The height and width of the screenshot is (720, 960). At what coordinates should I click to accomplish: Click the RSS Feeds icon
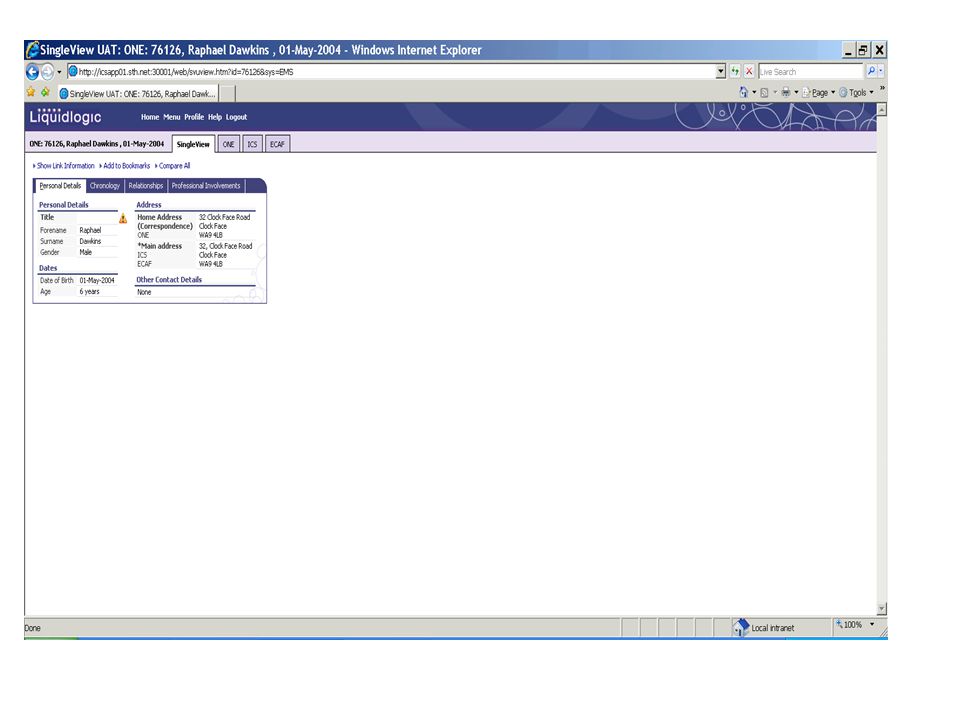[x=764, y=92]
